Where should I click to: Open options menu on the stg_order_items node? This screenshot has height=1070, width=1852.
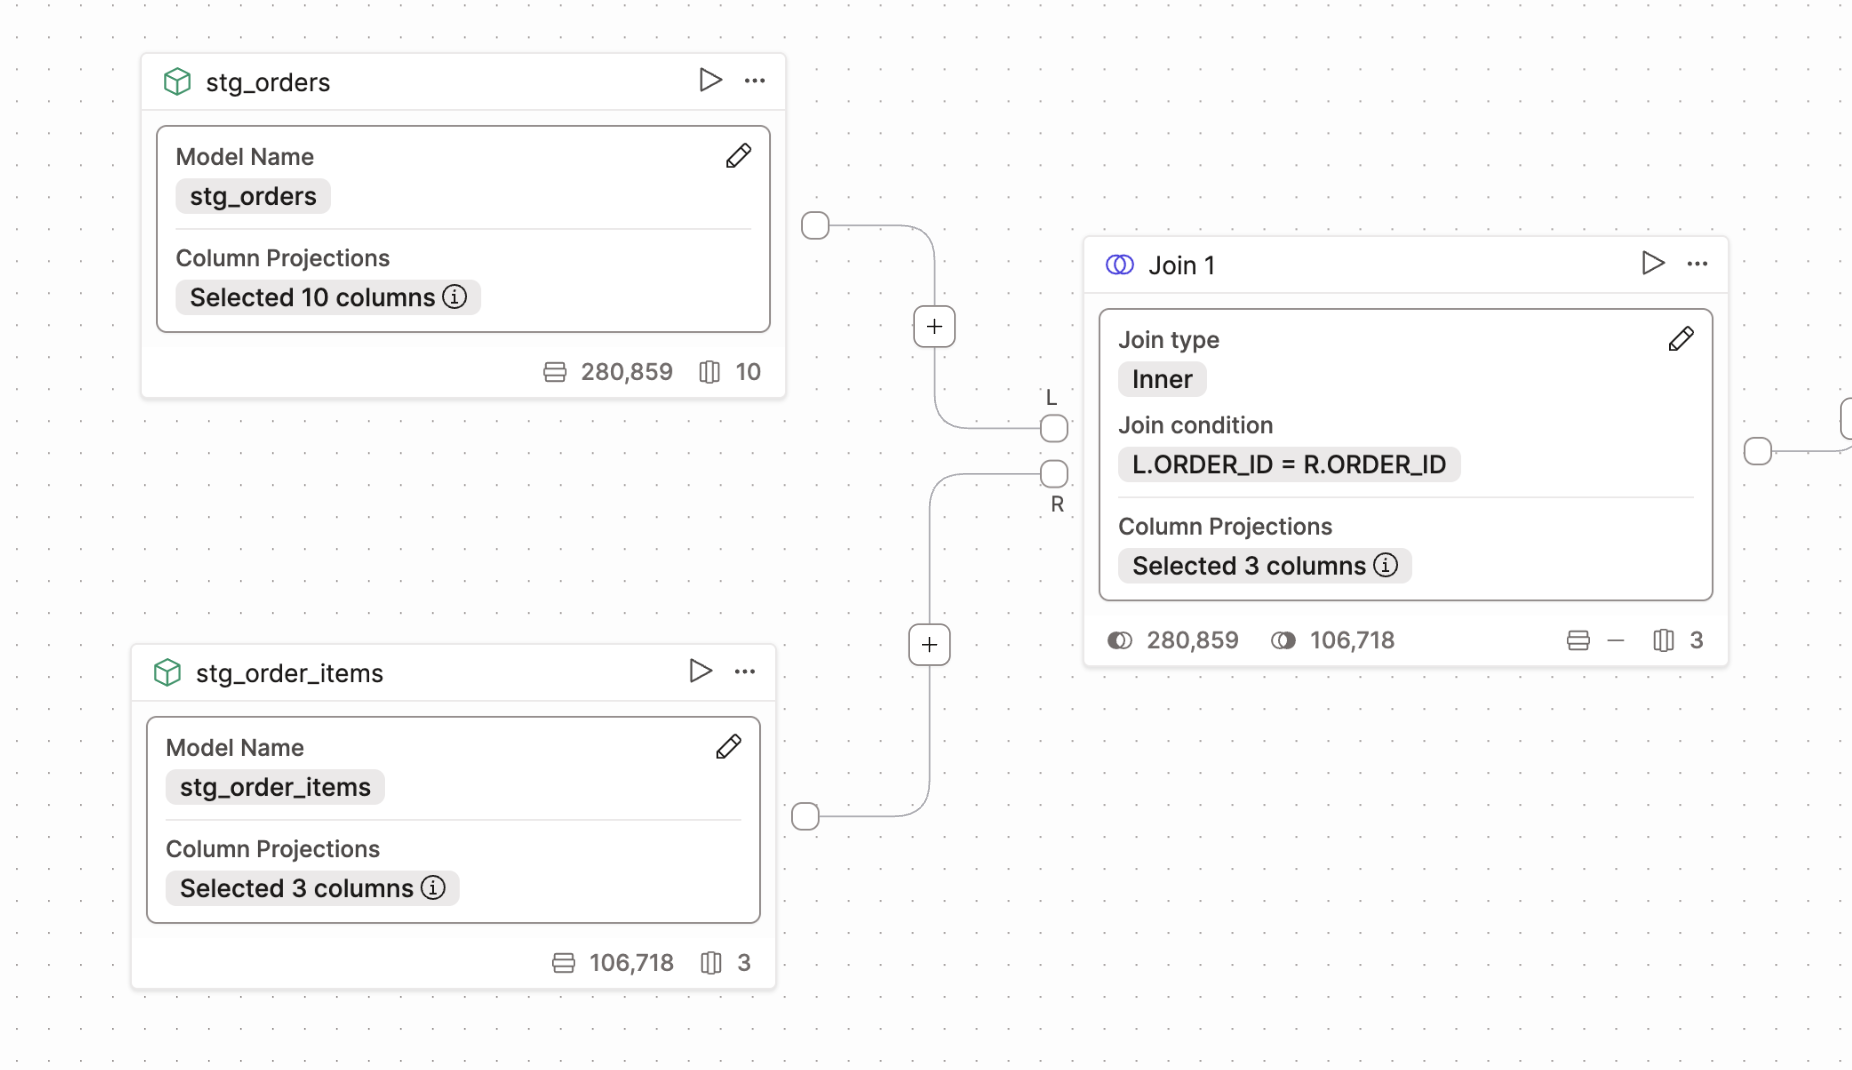point(745,671)
